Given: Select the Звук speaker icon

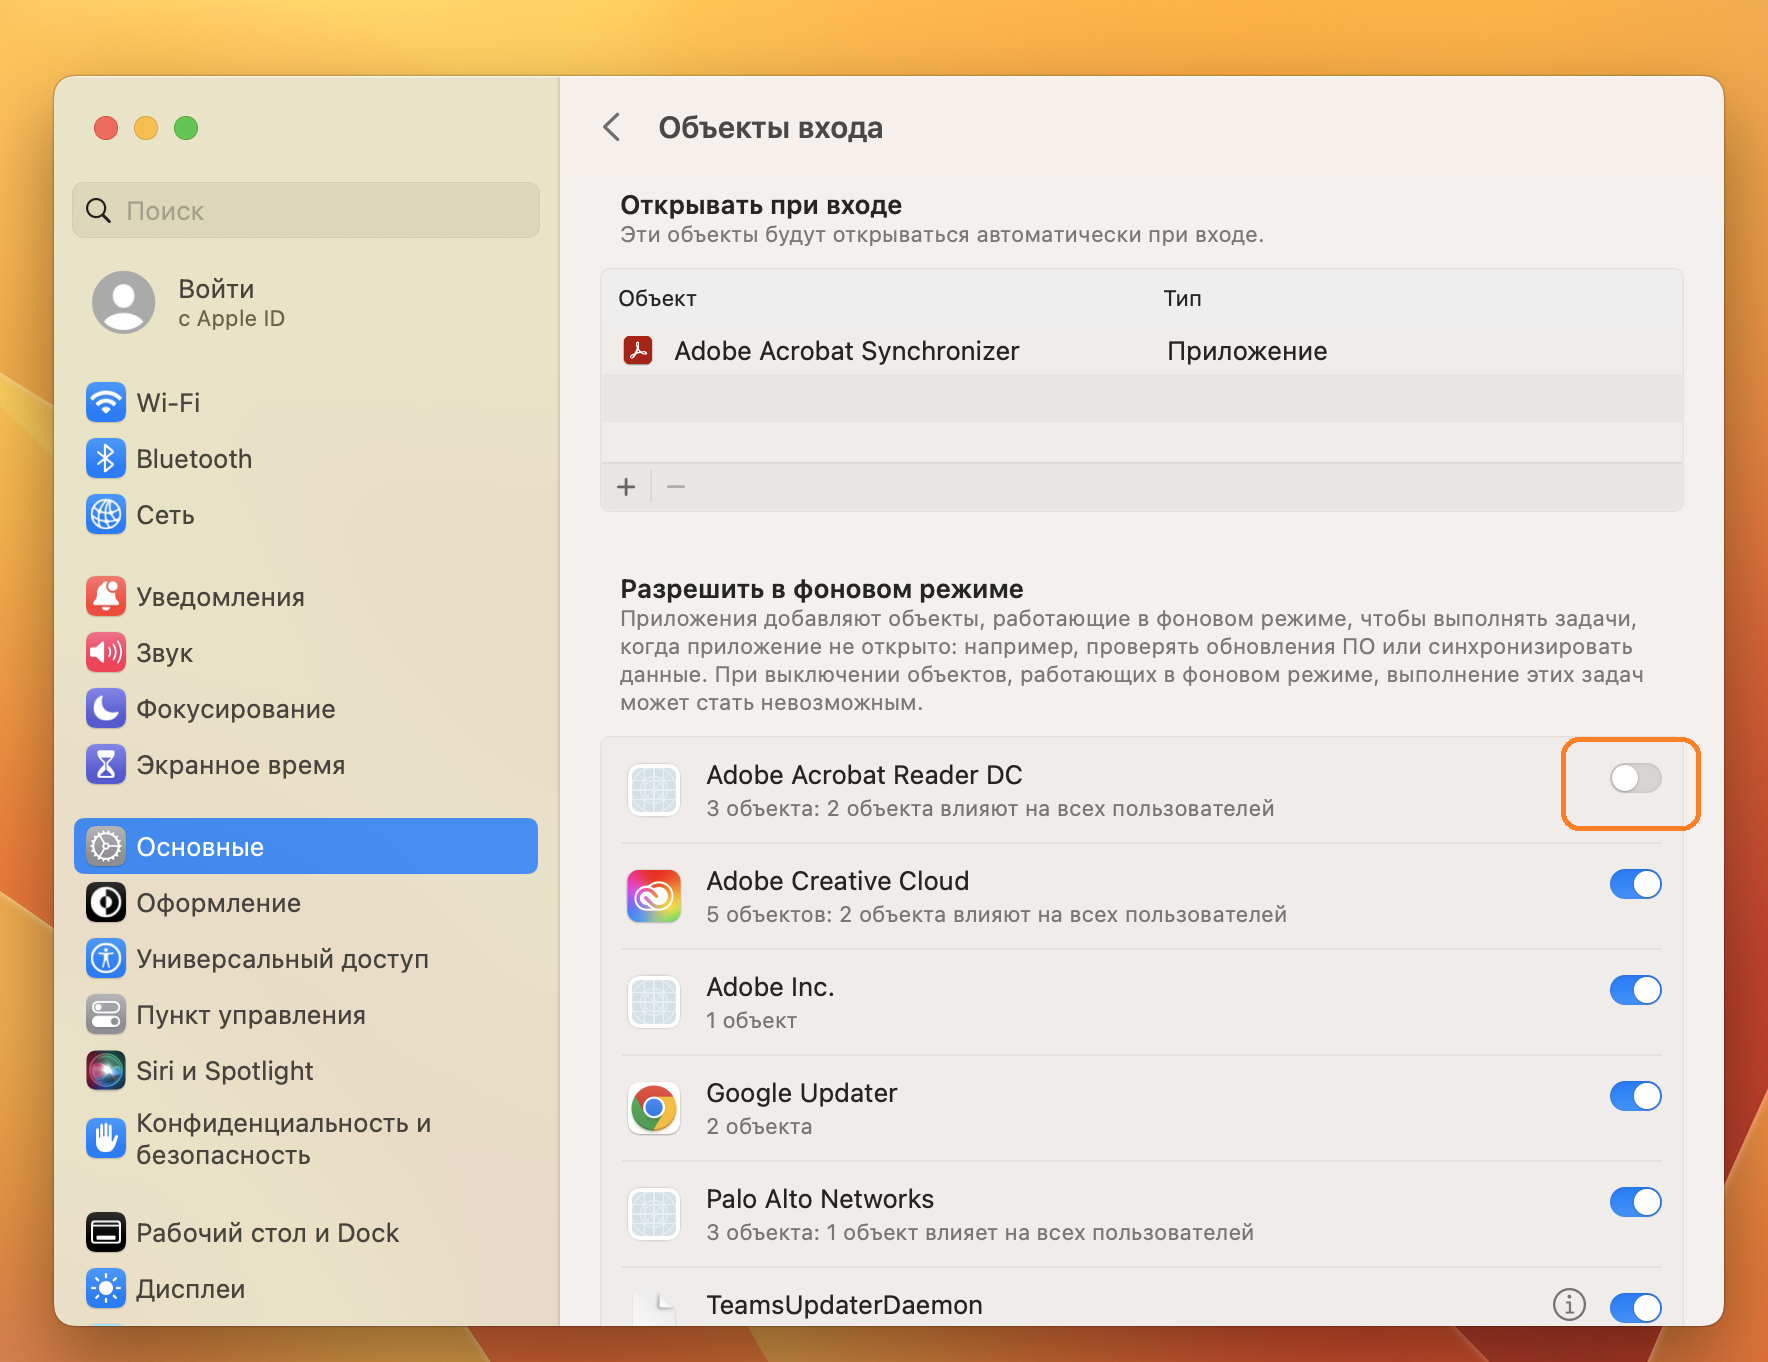Looking at the screenshot, I should tap(106, 653).
